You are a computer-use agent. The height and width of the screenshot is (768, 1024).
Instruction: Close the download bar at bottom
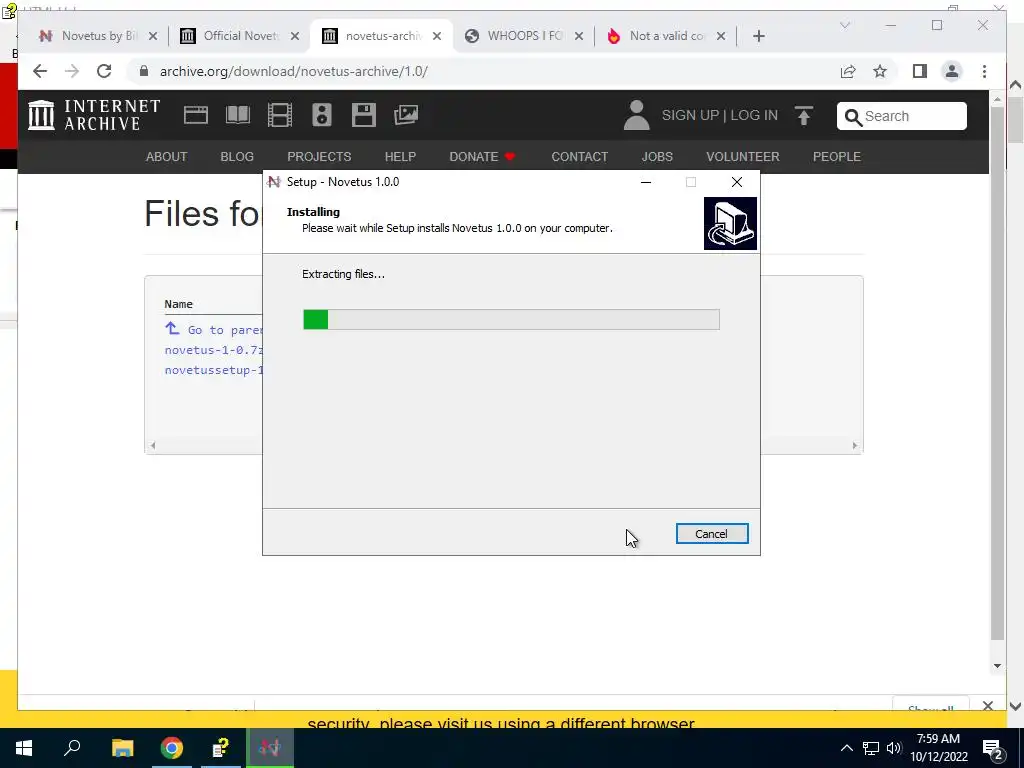coord(987,706)
